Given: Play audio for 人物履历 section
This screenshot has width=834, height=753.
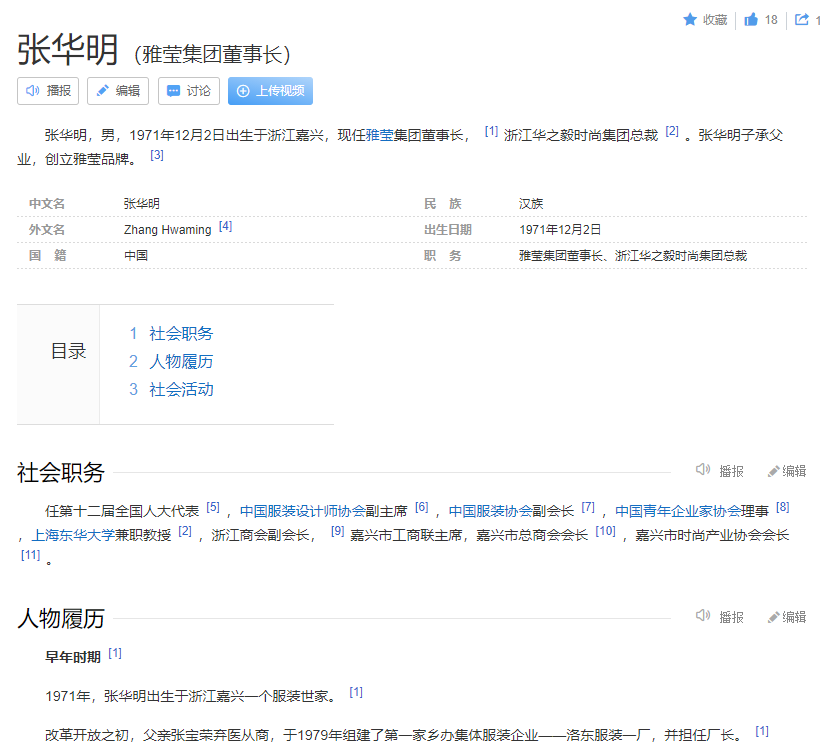Looking at the screenshot, I should (x=720, y=617).
